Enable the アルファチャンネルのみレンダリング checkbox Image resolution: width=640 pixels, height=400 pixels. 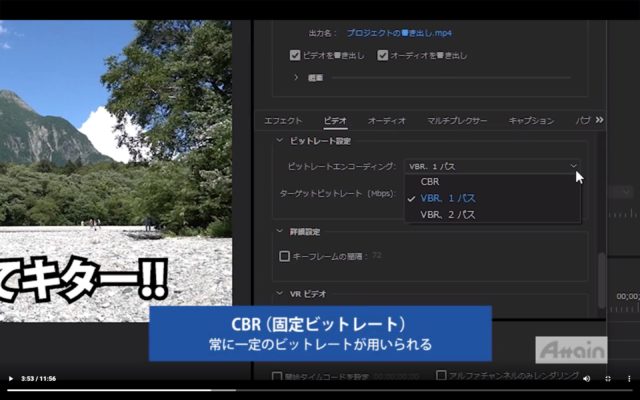[441, 375]
